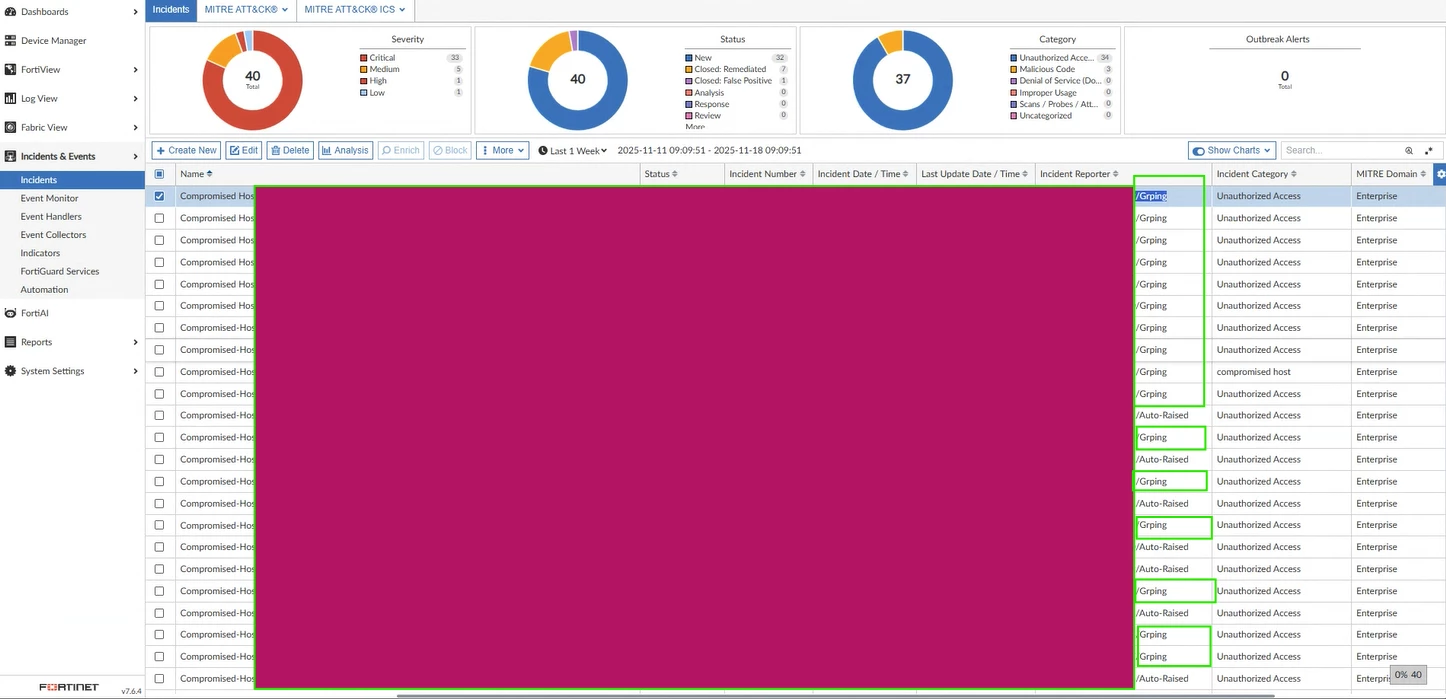Expand the System Settings menu chevron
1446x699 pixels.
click(x=135, y=371)
